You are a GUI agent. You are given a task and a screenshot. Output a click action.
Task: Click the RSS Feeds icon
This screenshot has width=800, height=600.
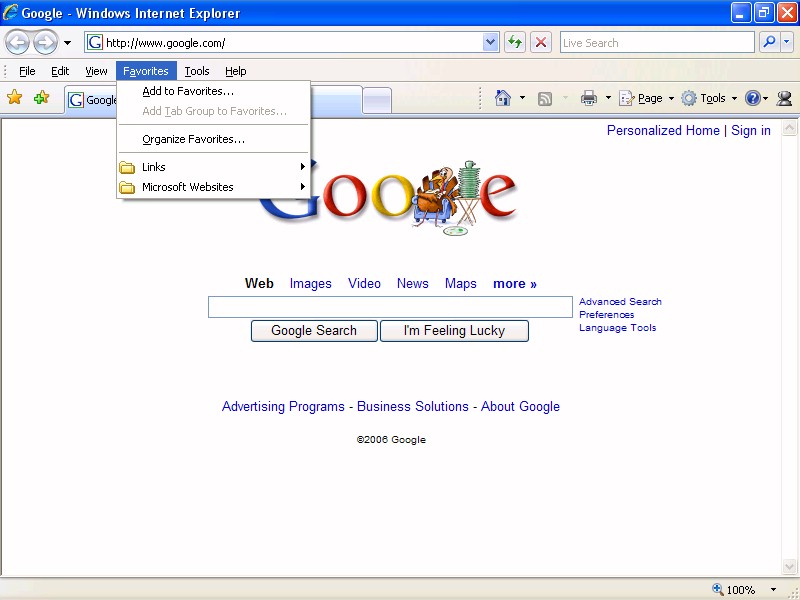[x=545, y=98]
